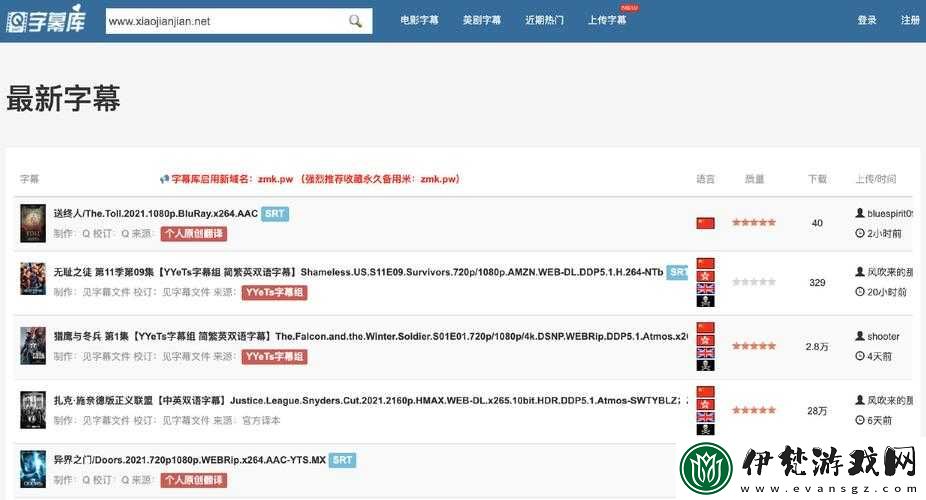
Task: Click China flag in Shameless row
Action: click(705, 263)
